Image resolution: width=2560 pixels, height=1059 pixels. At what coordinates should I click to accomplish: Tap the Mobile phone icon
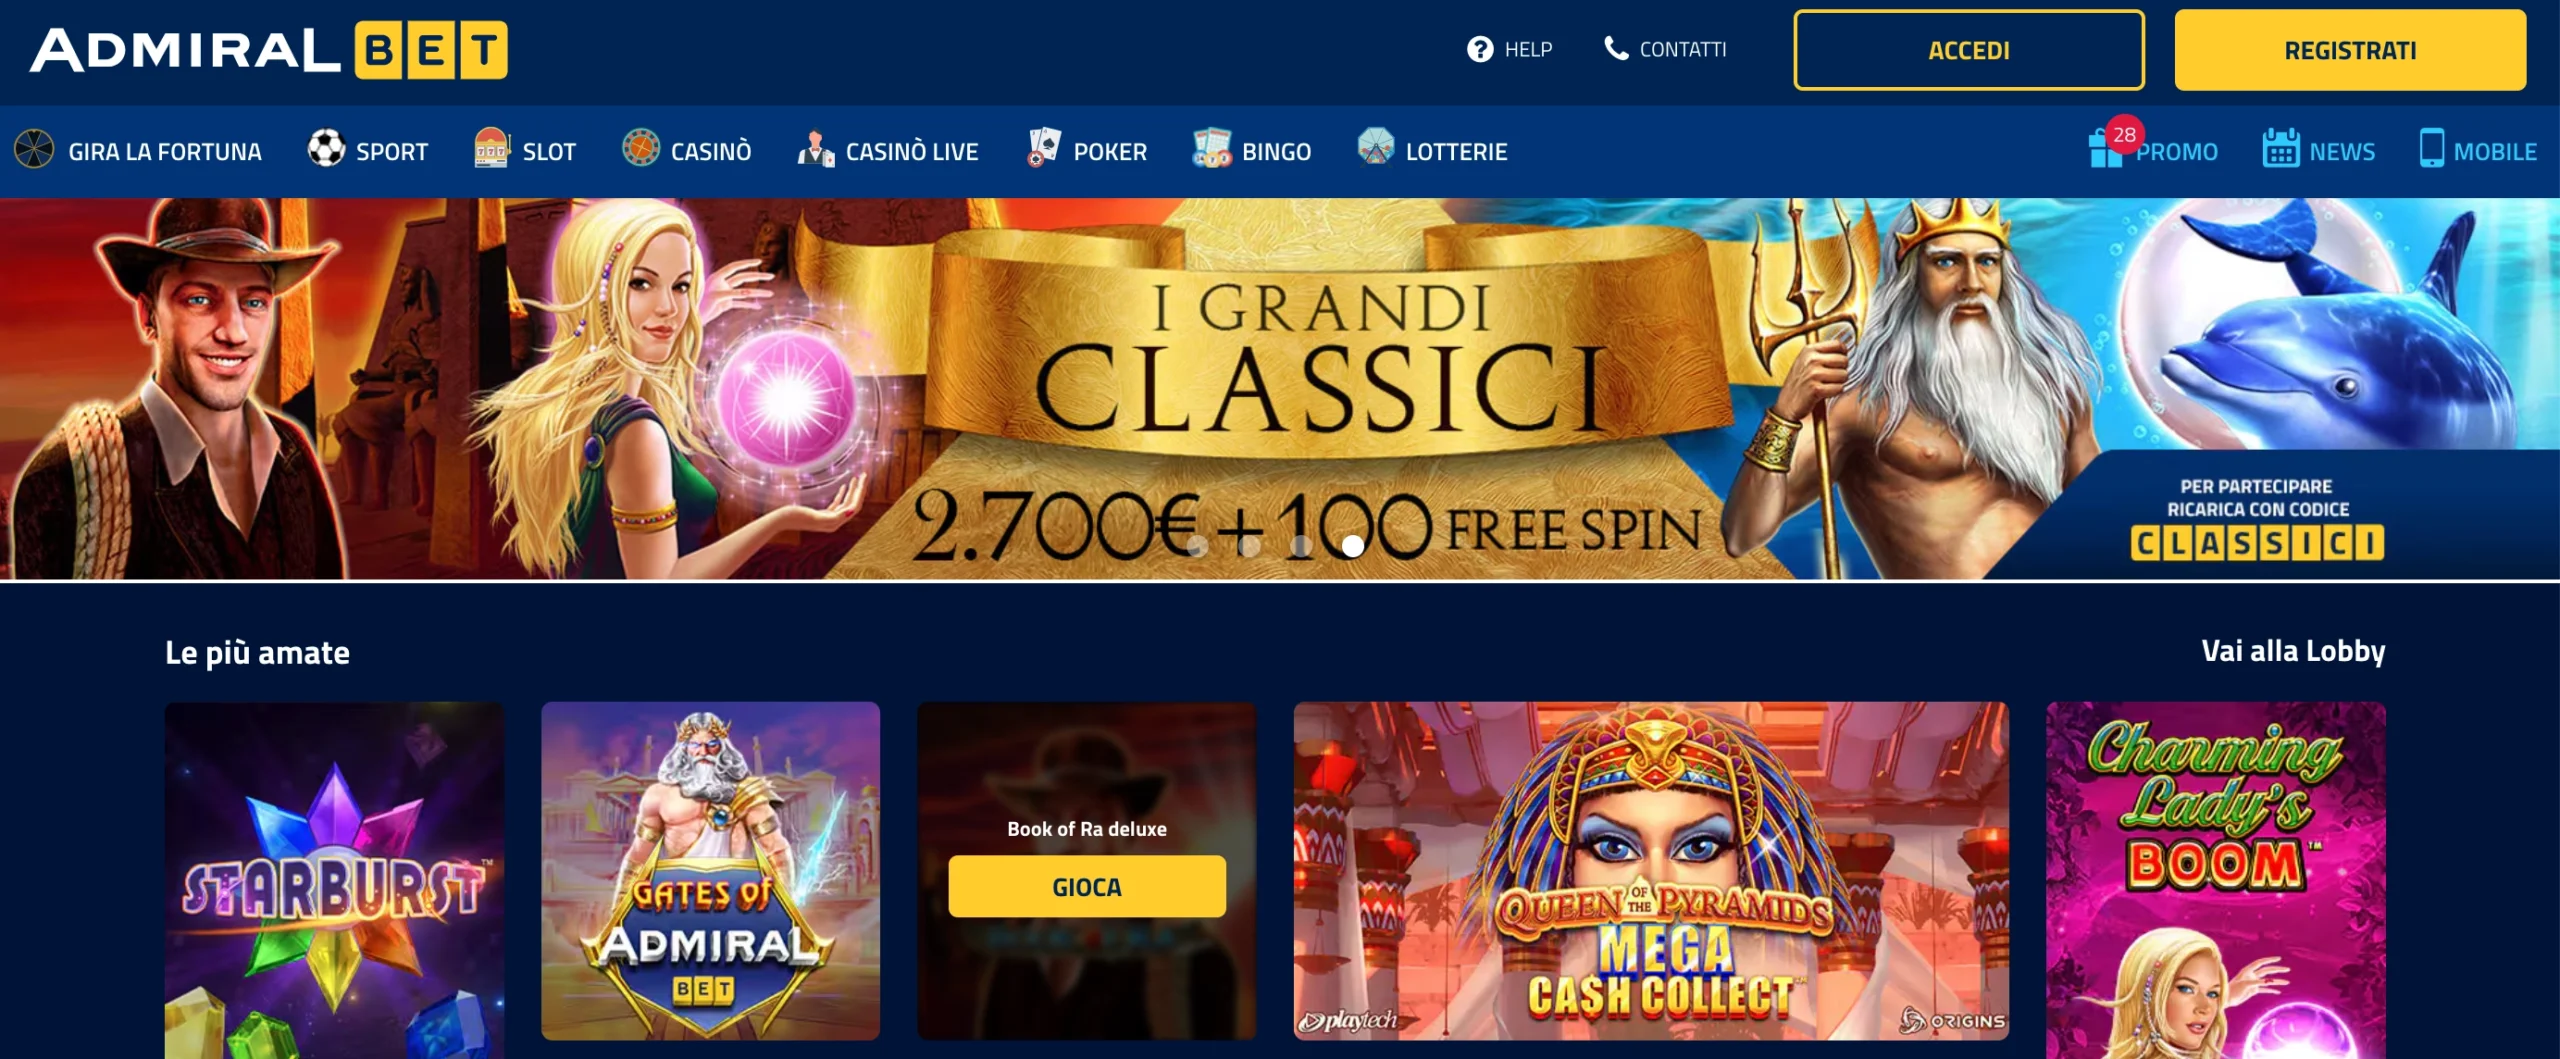tap(2431, 148)
